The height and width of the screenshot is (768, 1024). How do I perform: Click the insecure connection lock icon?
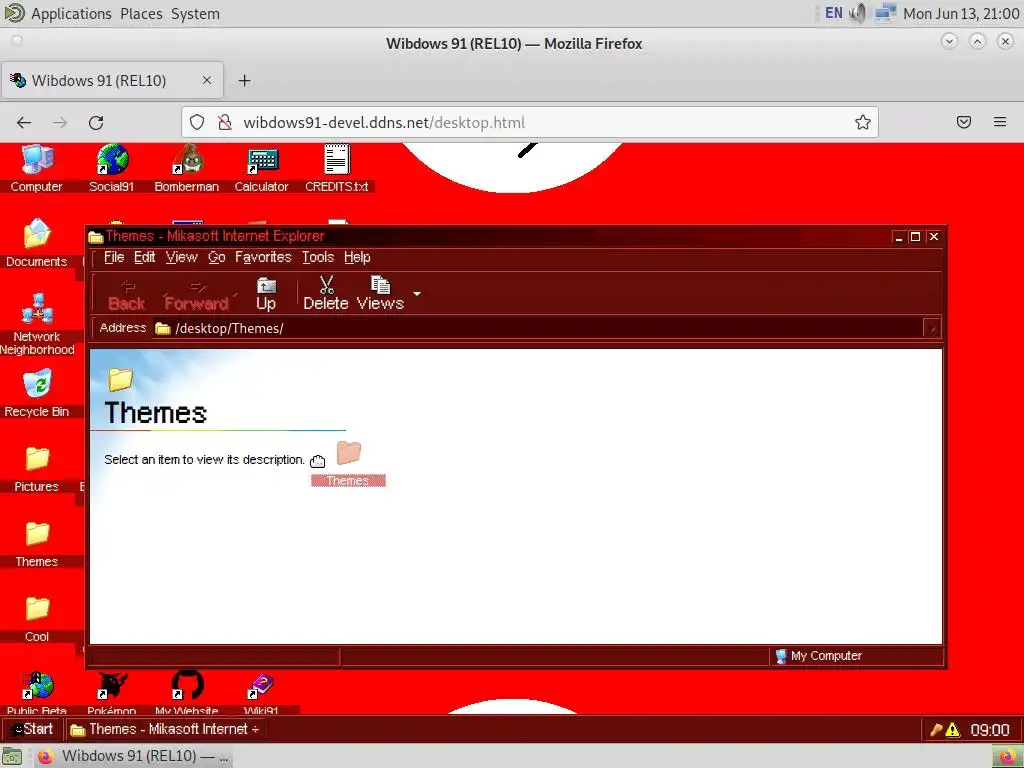click(225, 123)
